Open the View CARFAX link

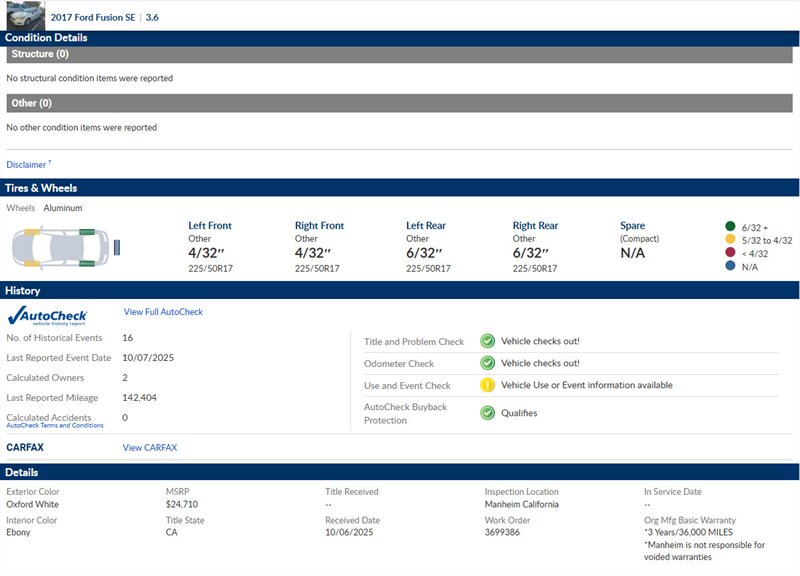150,447
